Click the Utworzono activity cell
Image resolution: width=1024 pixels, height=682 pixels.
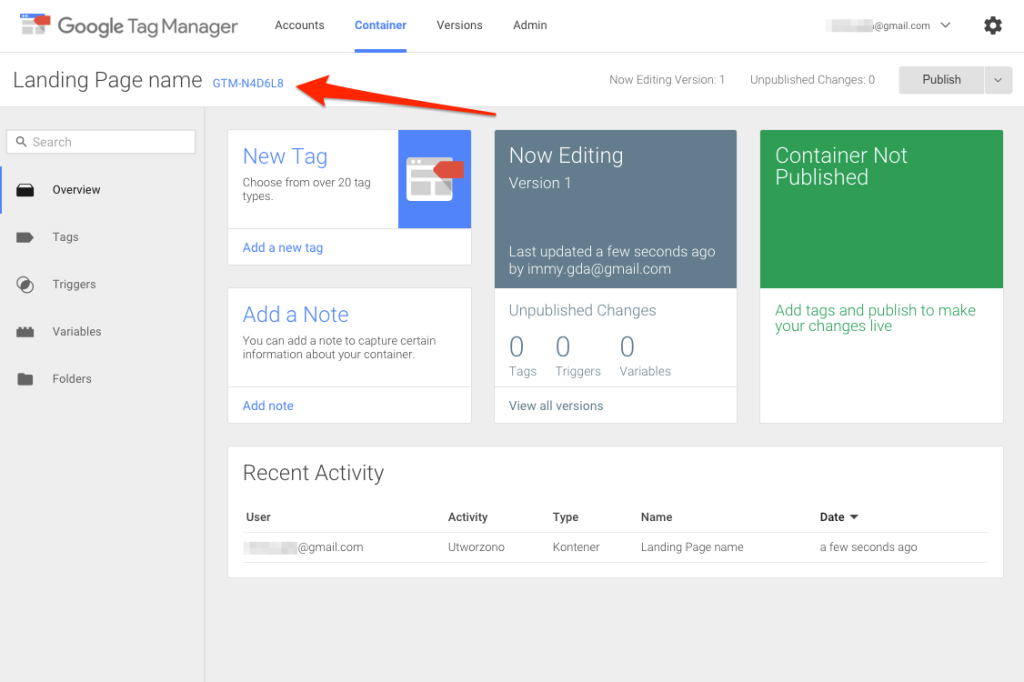(476, 547)
